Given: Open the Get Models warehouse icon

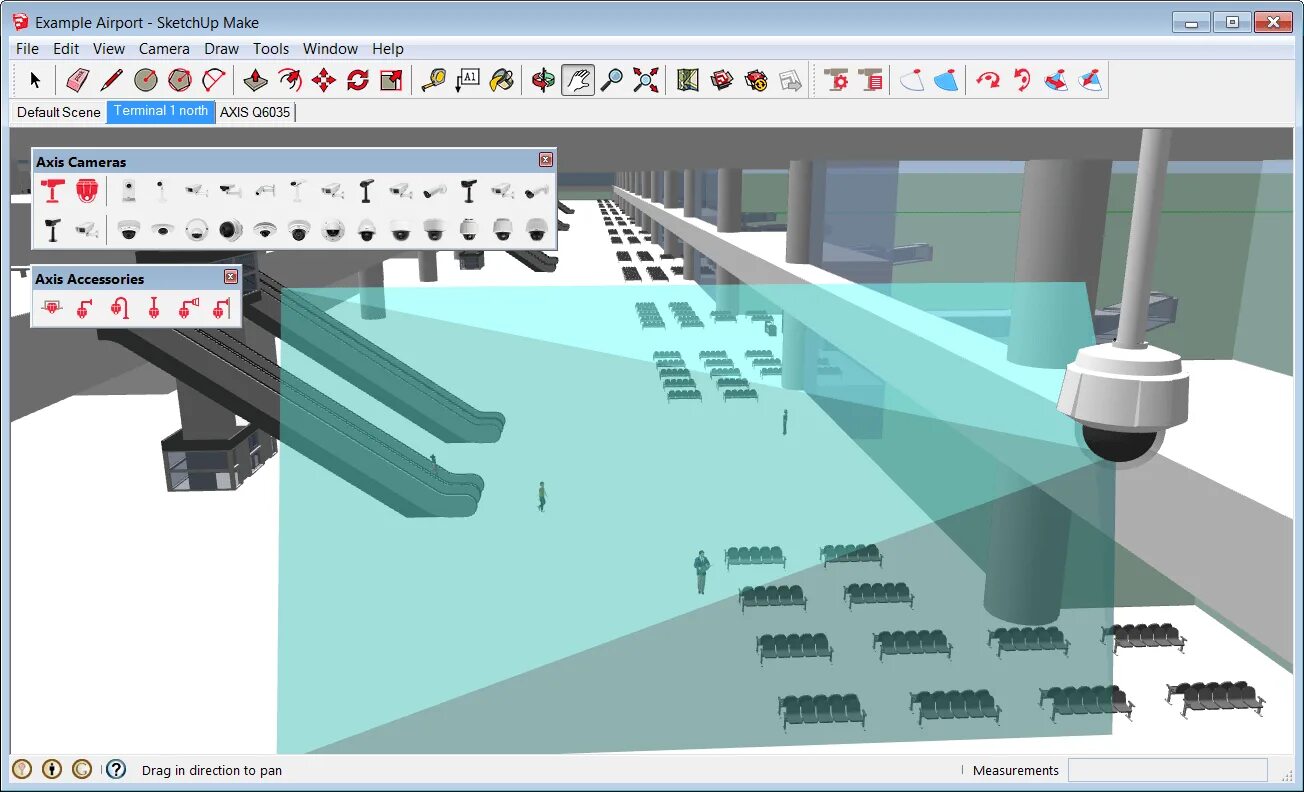Looking at the screenshot, I should click(x=722, y=80).
